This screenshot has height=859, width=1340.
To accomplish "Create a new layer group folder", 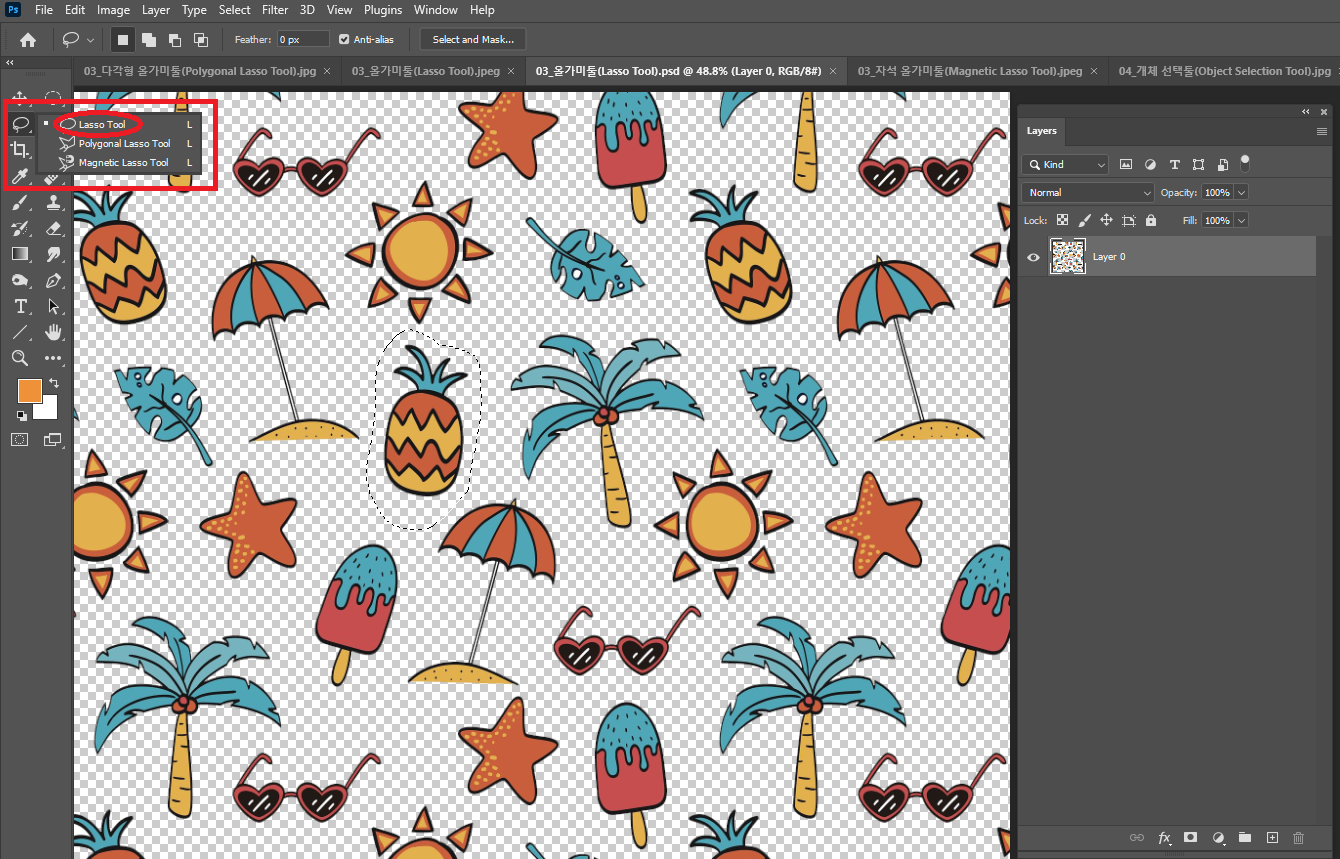I will 1245,837.
